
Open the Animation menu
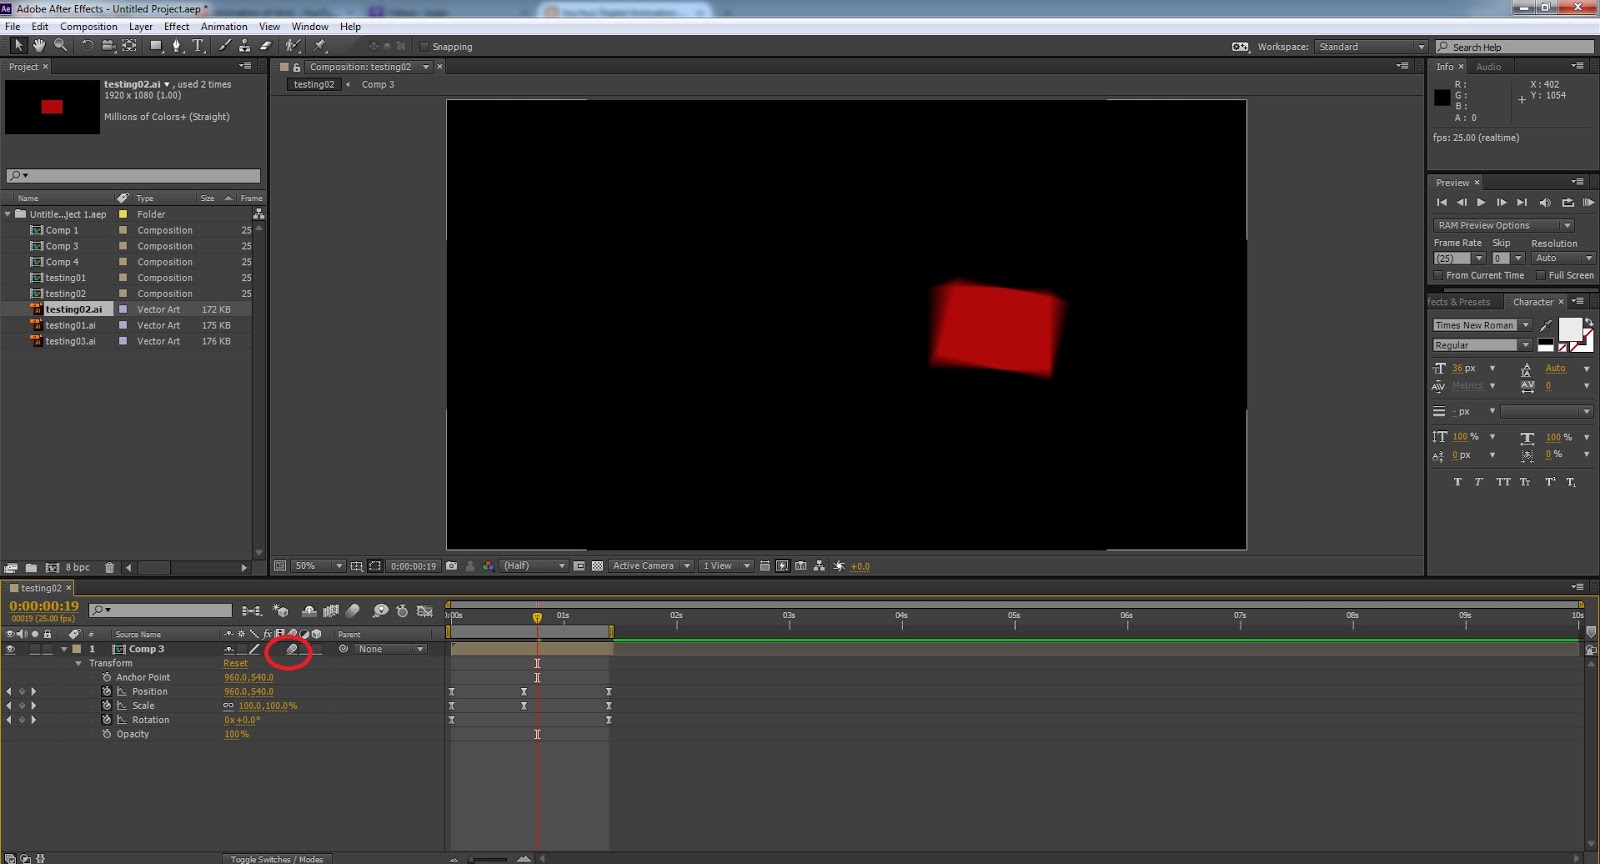[224, 27]
